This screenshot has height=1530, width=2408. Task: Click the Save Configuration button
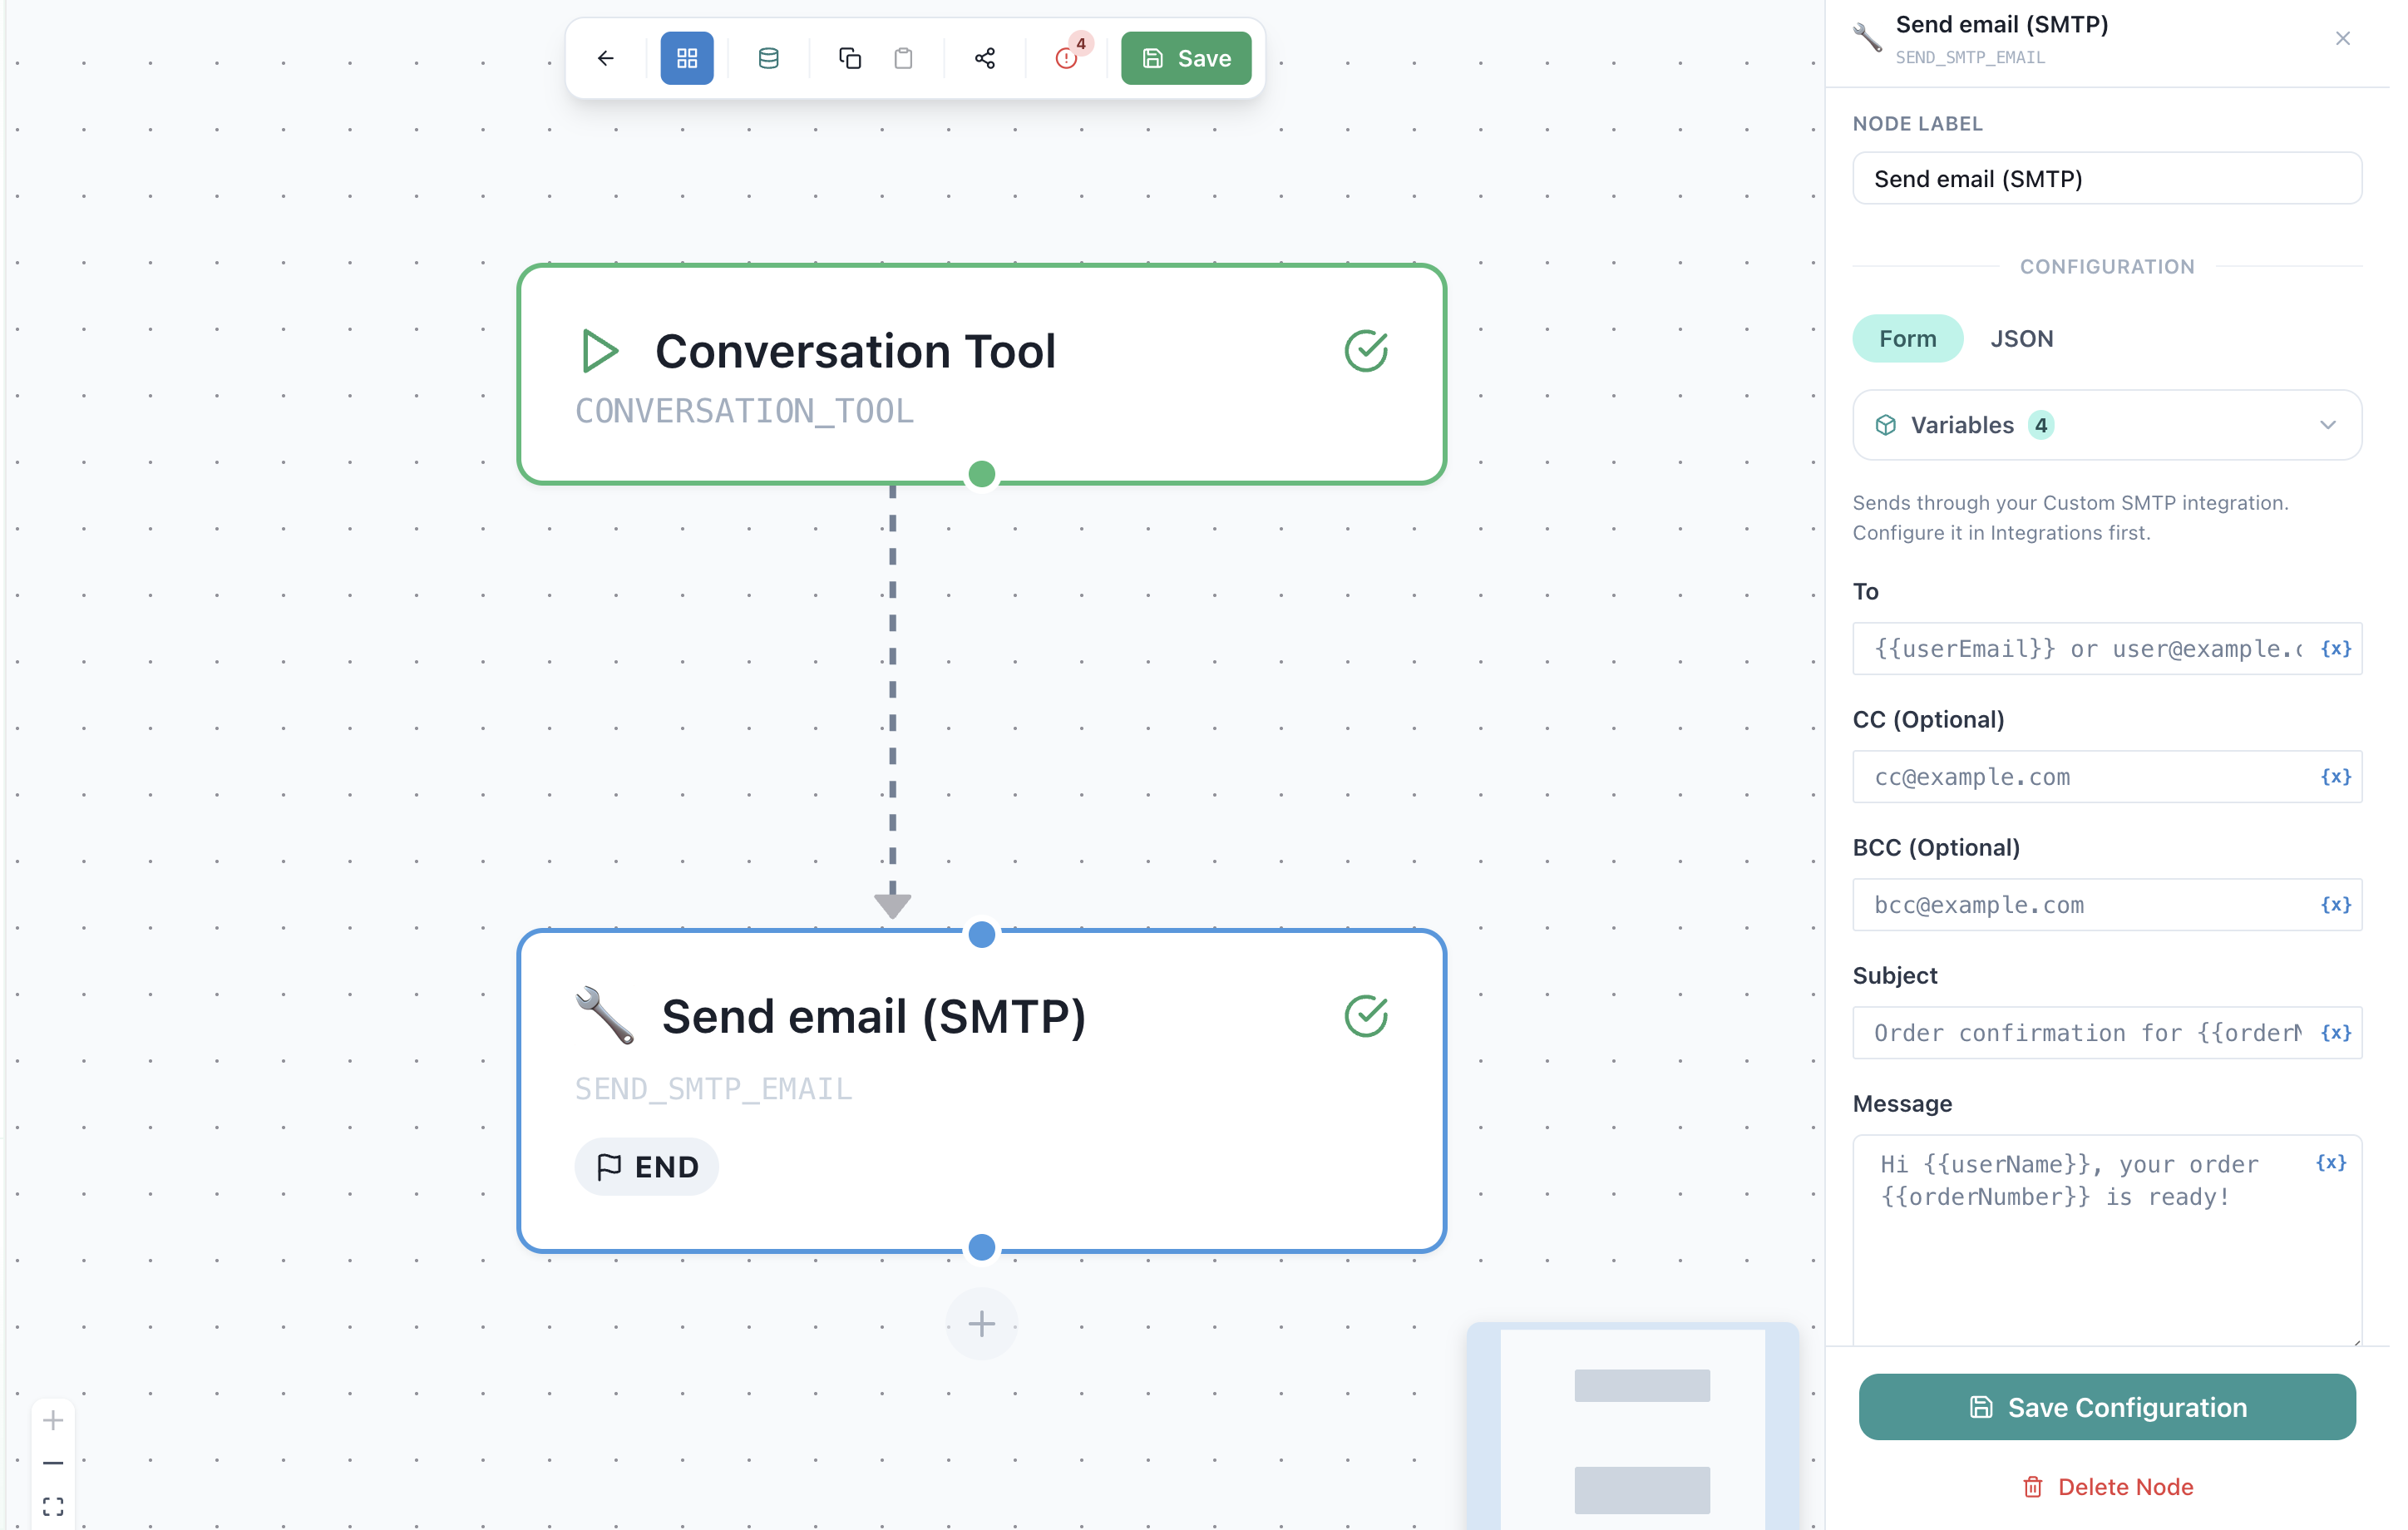click(x=2107, y=1407)
